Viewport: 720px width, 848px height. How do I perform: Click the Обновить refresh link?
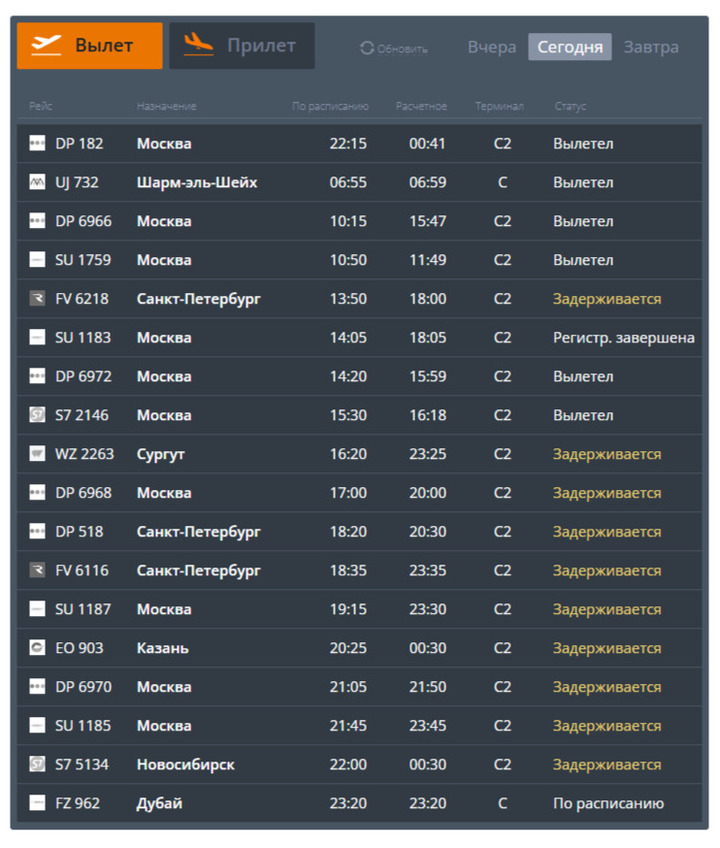[x=402, y=49]
